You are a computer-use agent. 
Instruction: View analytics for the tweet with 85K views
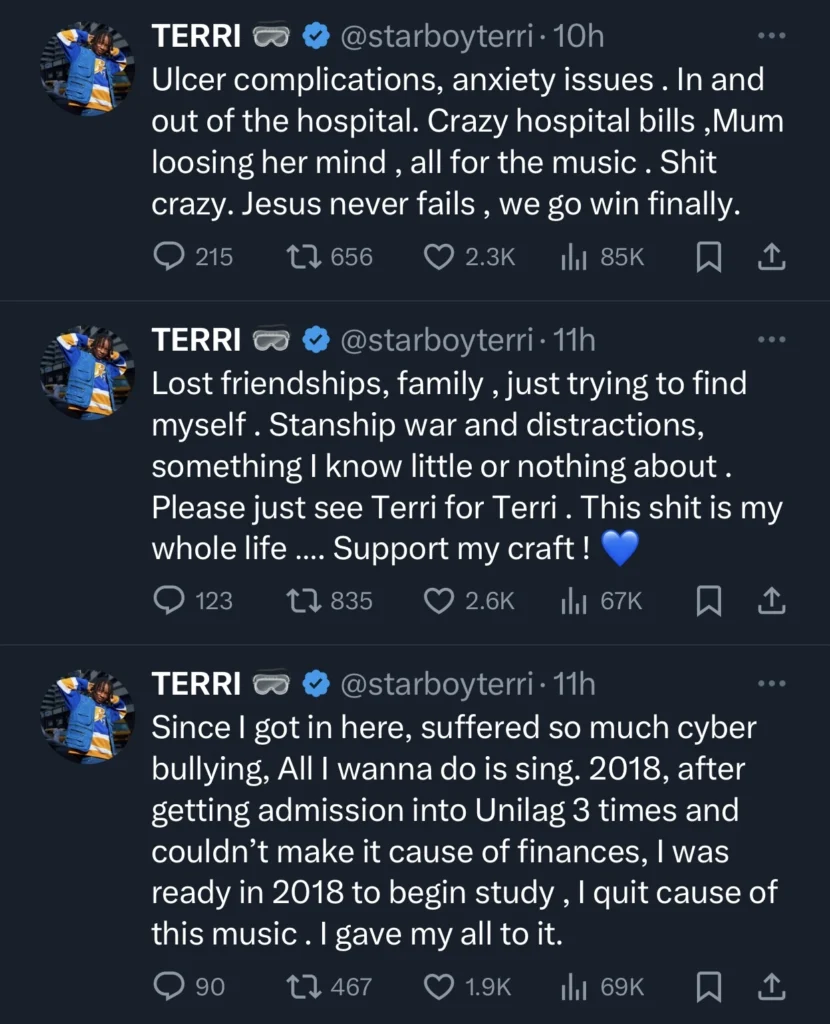573,257
